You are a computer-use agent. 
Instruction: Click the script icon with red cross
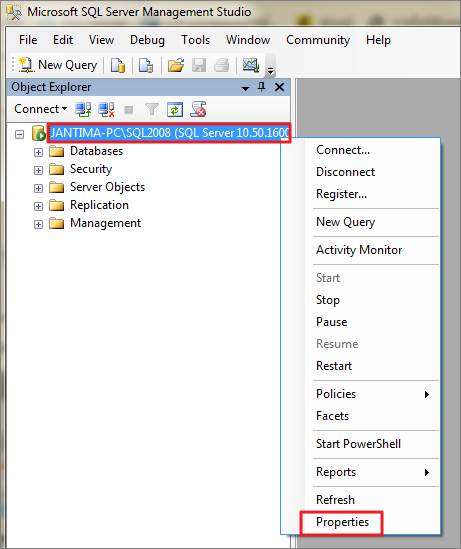[x=198, y=109]
